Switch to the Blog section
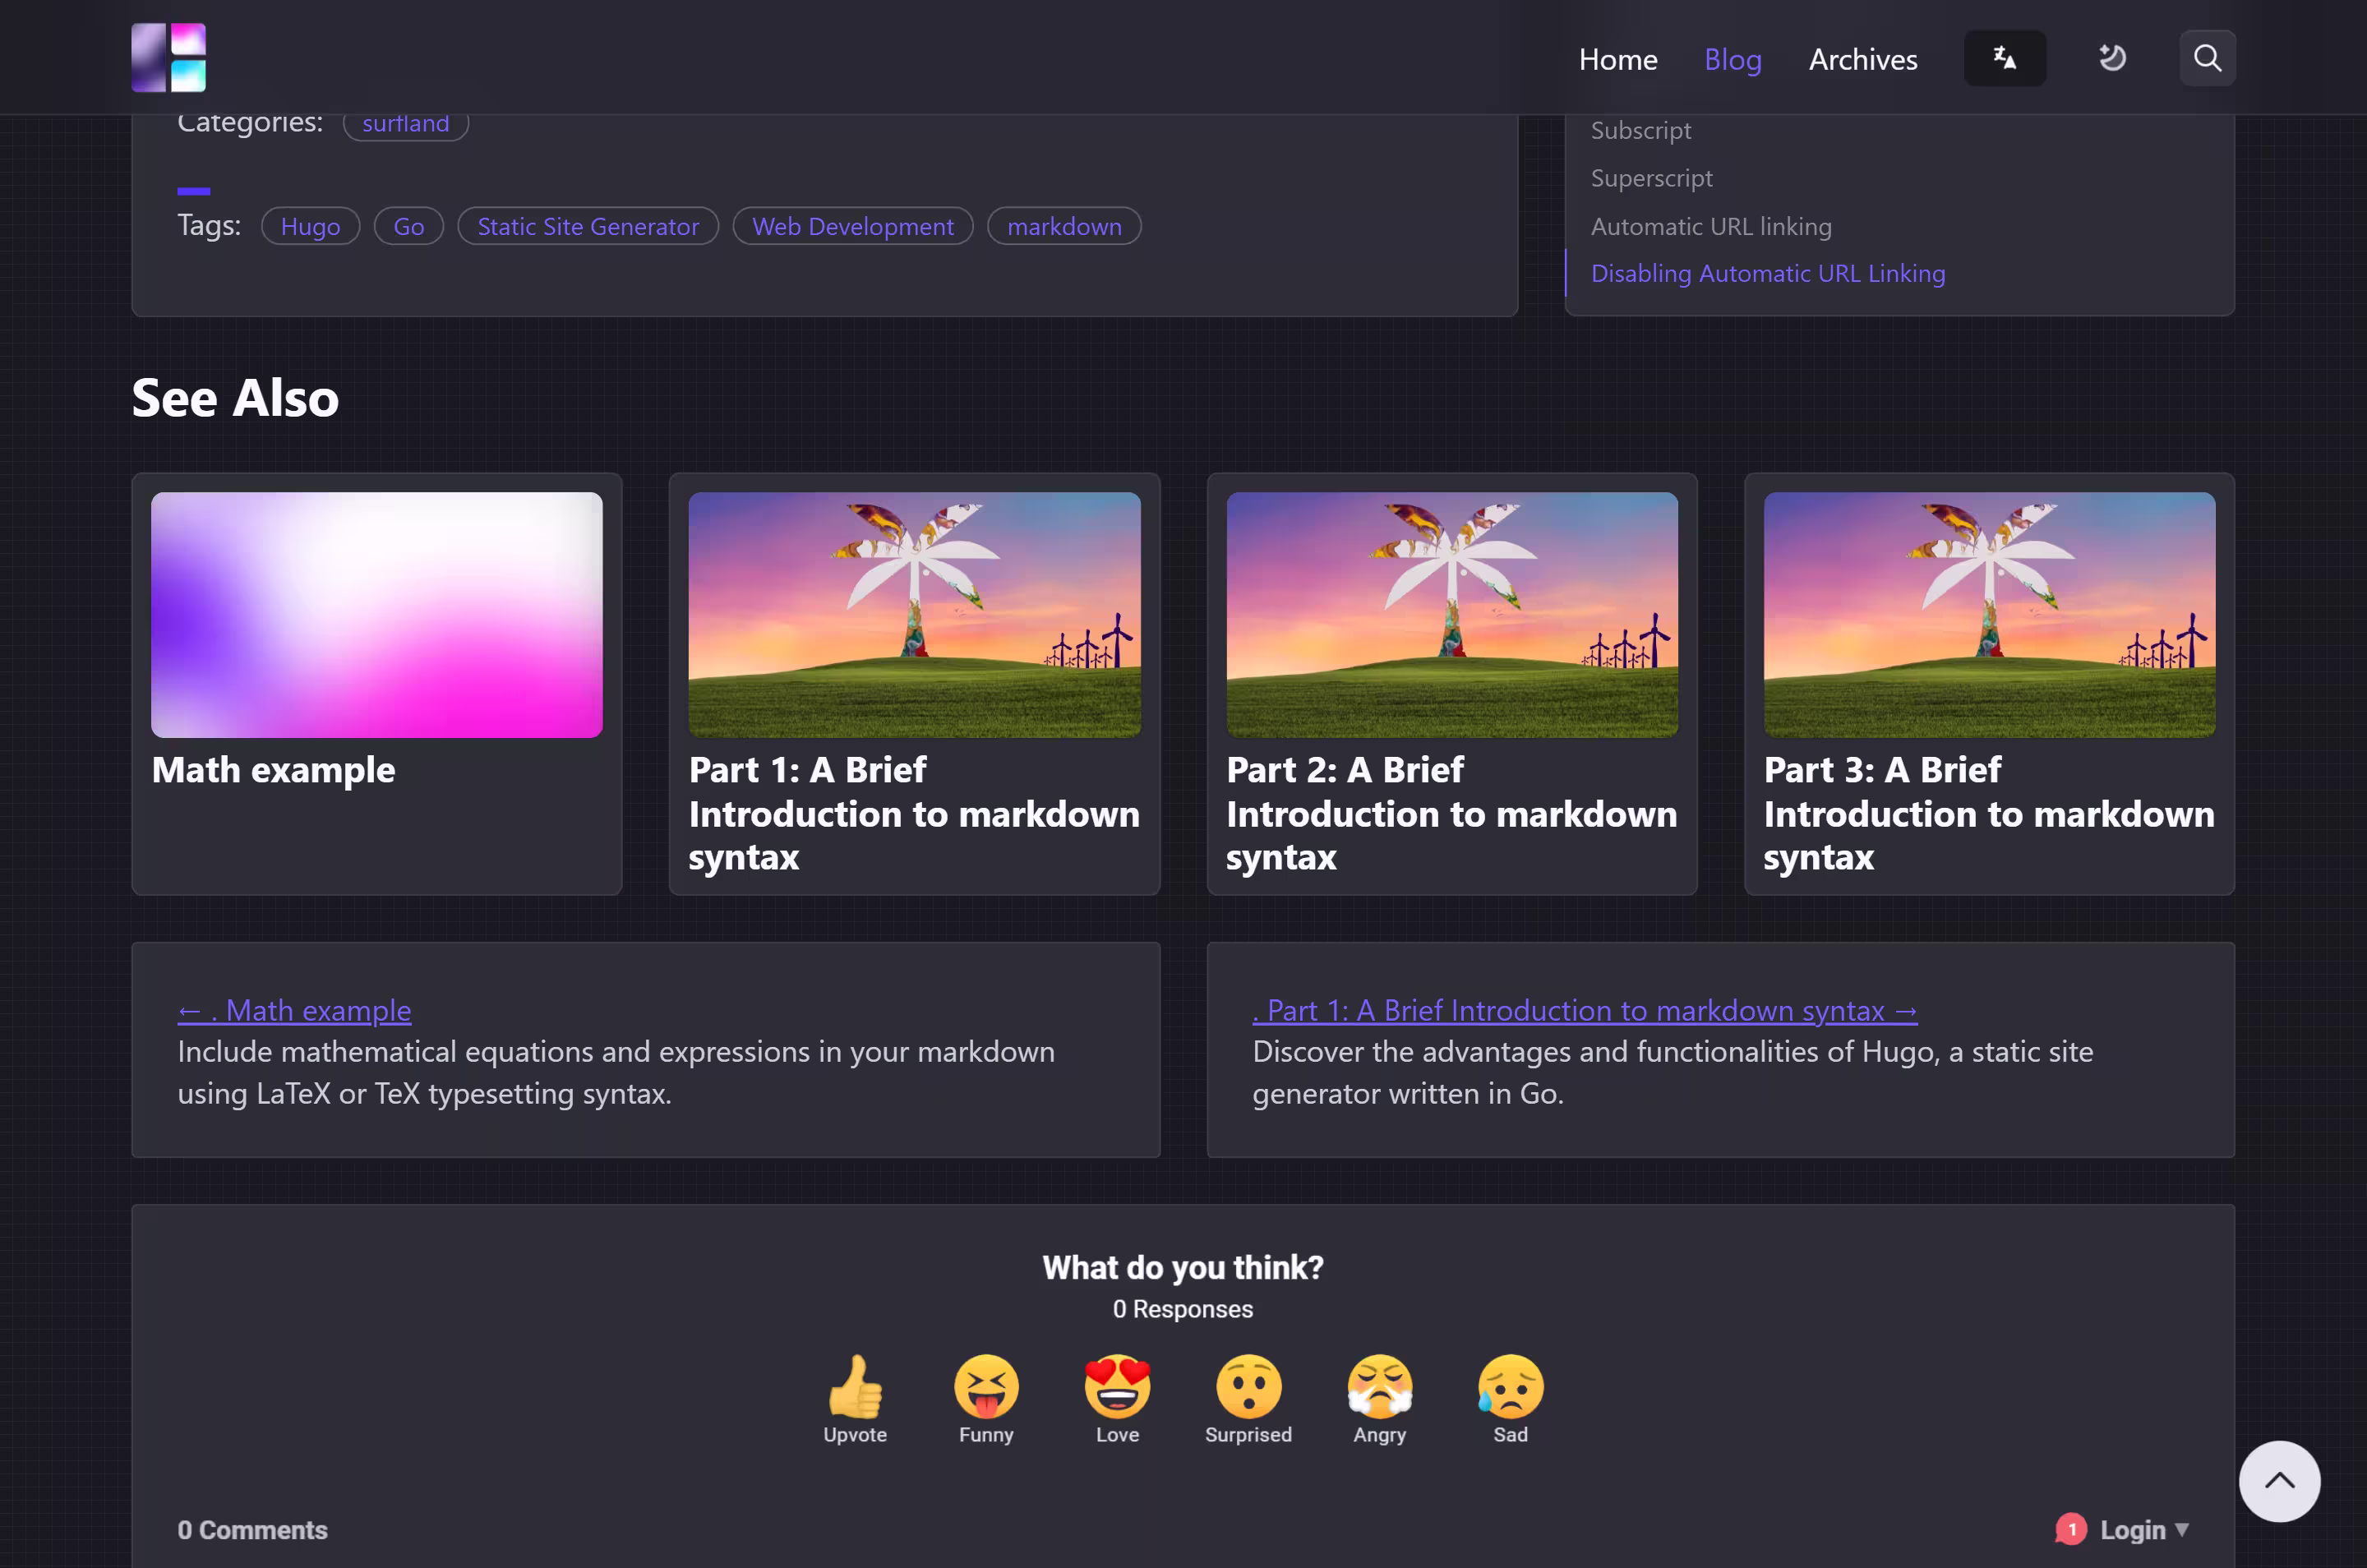Image resolution: width=2367 pixels, height=1568 pixels. tap(1732, 59)
